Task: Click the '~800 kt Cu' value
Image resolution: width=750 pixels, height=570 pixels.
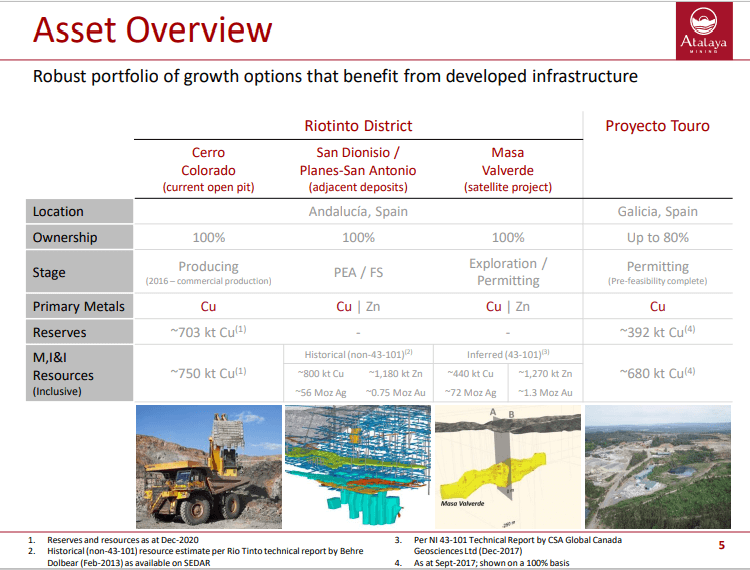Action: pyautogui.click(x=320, y=373)
